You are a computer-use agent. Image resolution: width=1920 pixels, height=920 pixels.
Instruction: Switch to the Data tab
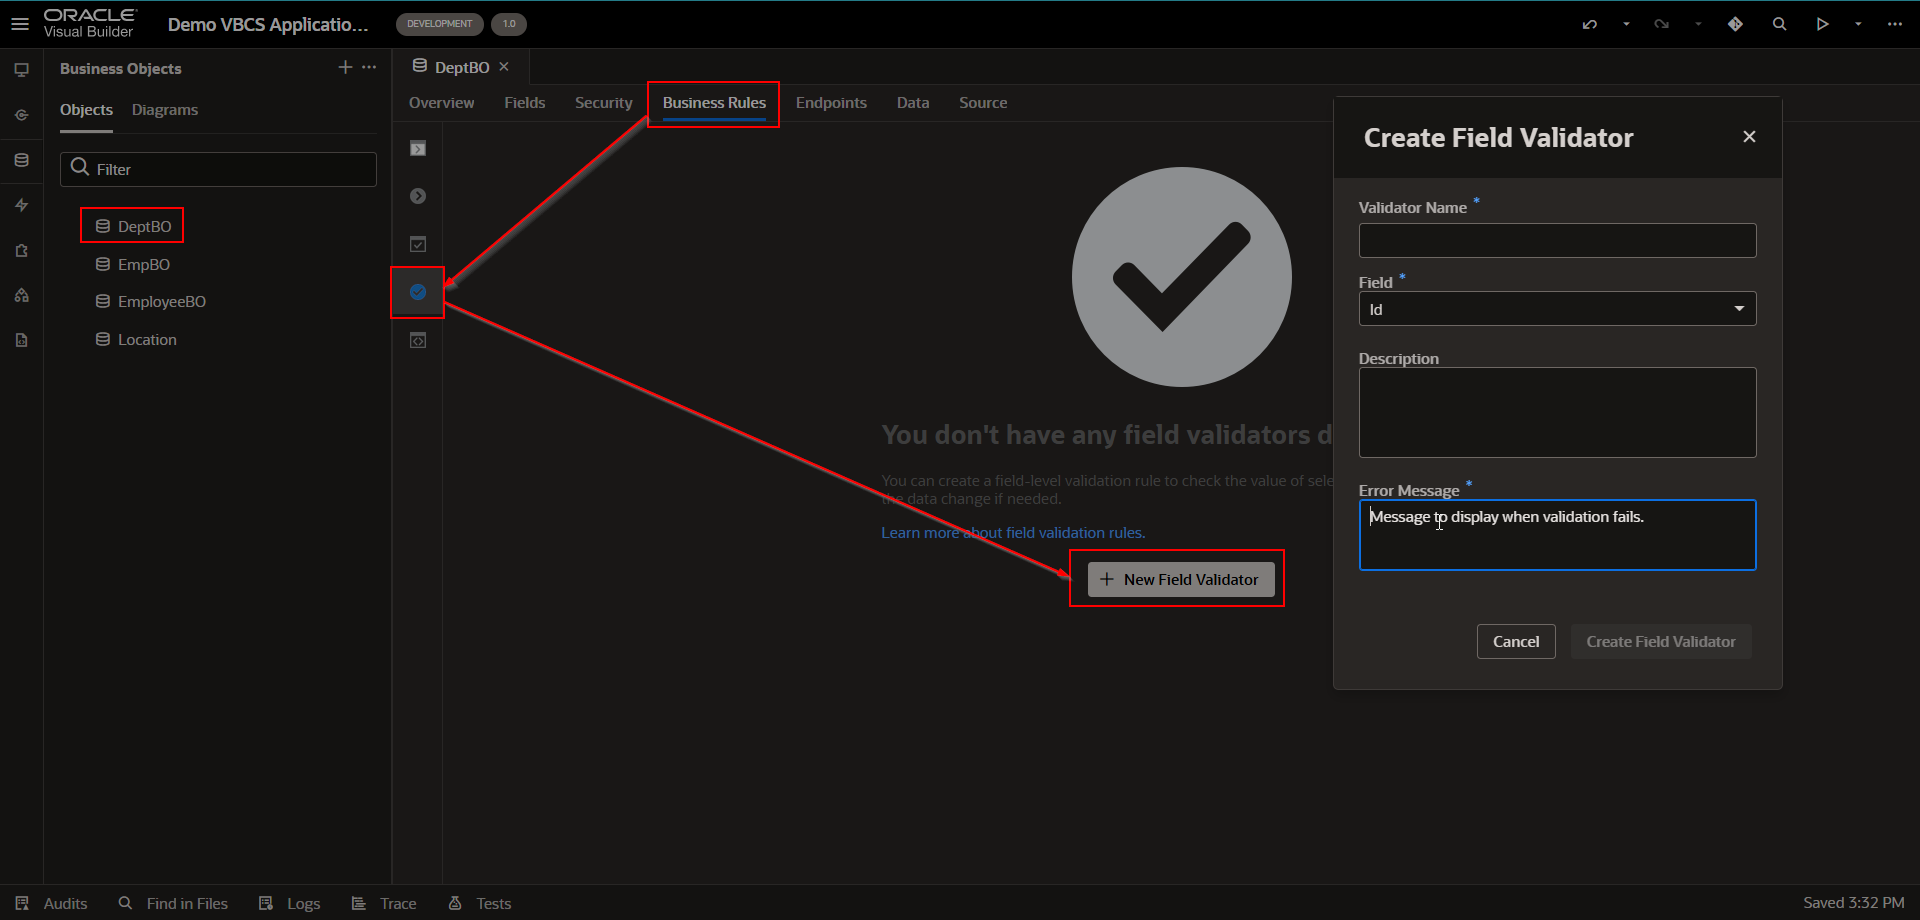tap(913, 103)
